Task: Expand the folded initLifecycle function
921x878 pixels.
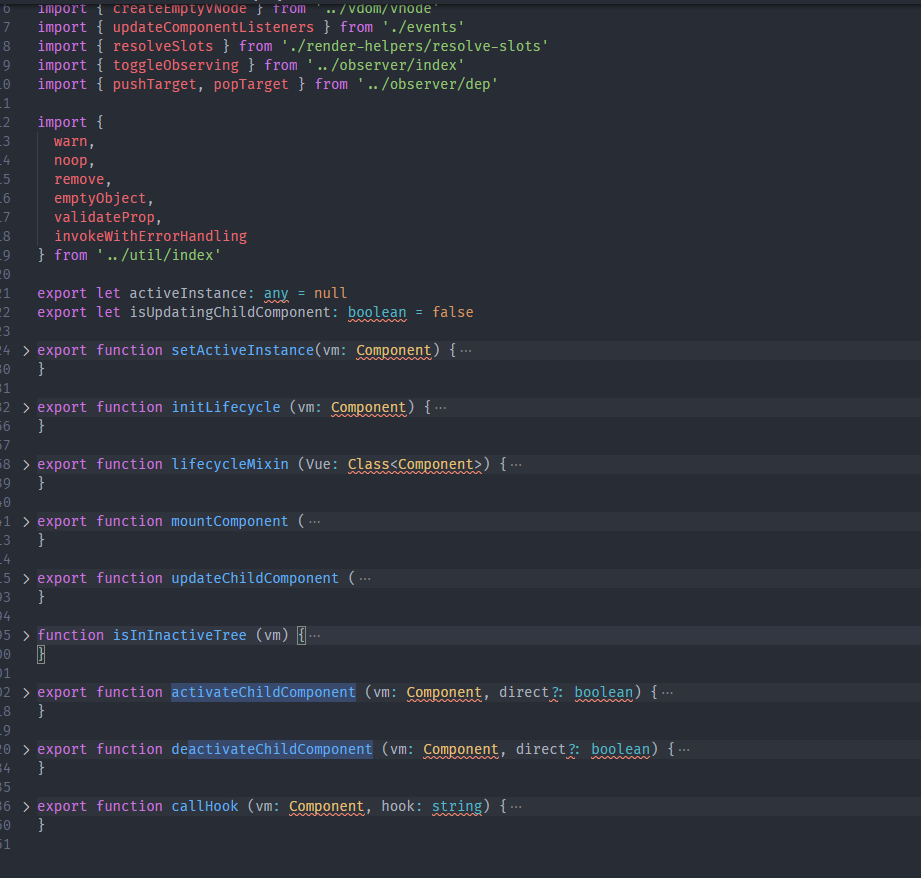Action: (26, 408)
